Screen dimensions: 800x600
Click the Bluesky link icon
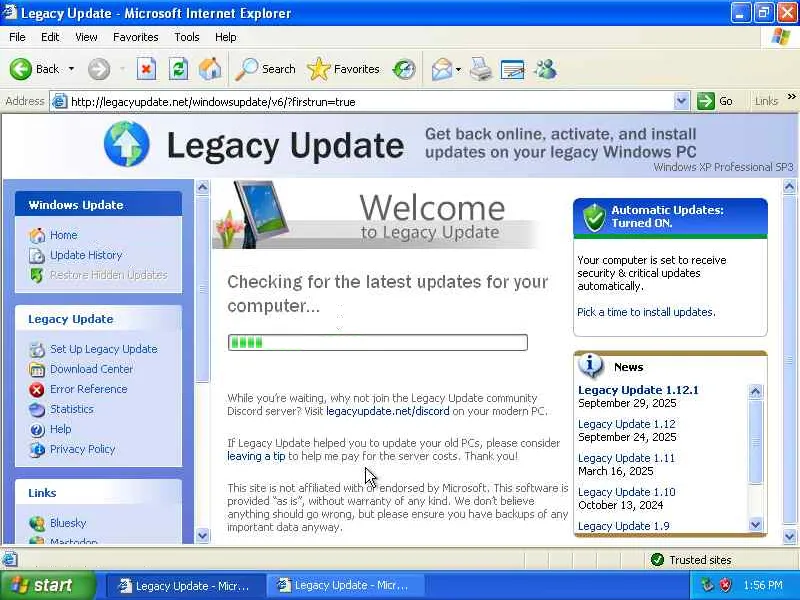pos(37,523)
